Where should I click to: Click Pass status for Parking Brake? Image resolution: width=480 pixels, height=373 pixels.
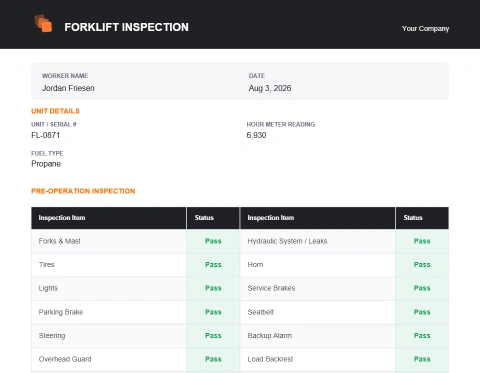pos(213,312)
